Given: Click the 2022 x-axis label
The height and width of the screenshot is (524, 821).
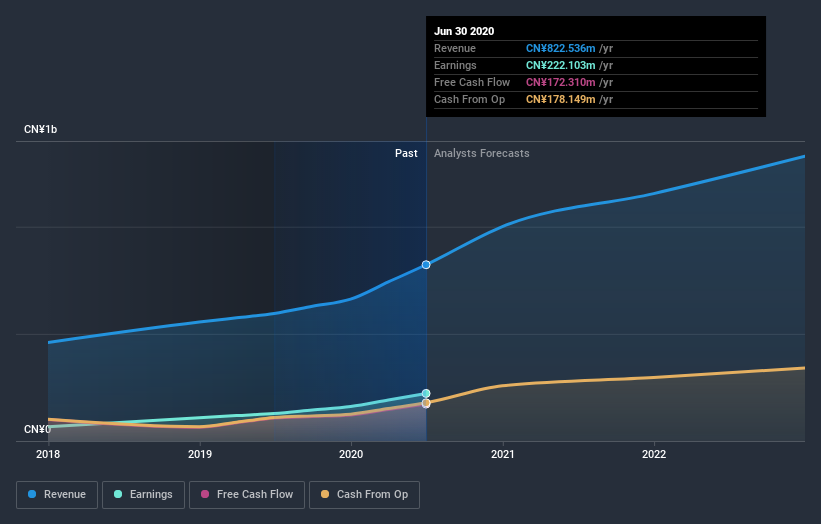Looking at the screenshot, I should (654, 454).
